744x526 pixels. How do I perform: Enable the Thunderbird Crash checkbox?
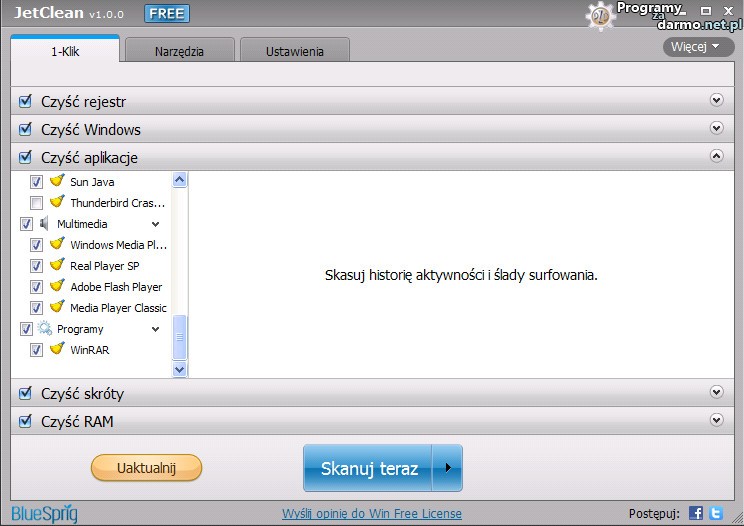36,203
